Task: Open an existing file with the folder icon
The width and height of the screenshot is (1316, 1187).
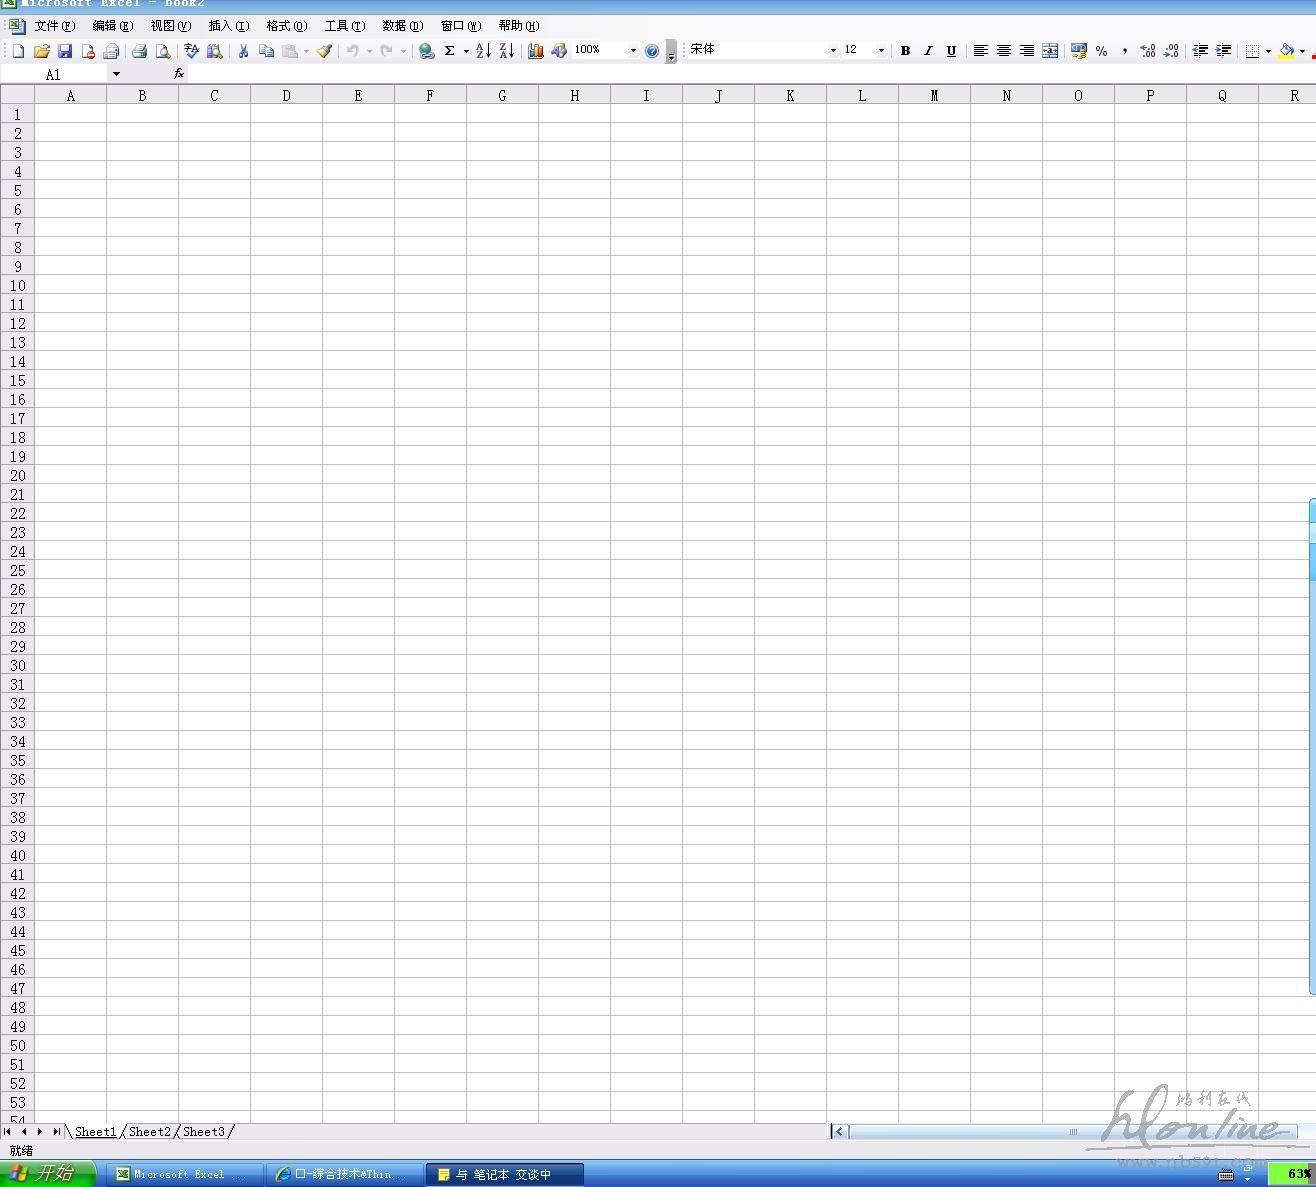Action: [x=42, y=51]
